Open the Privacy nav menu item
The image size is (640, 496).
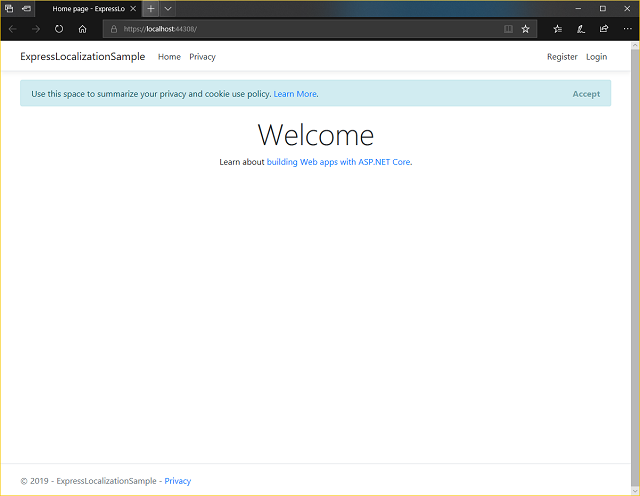coord(202,57)
